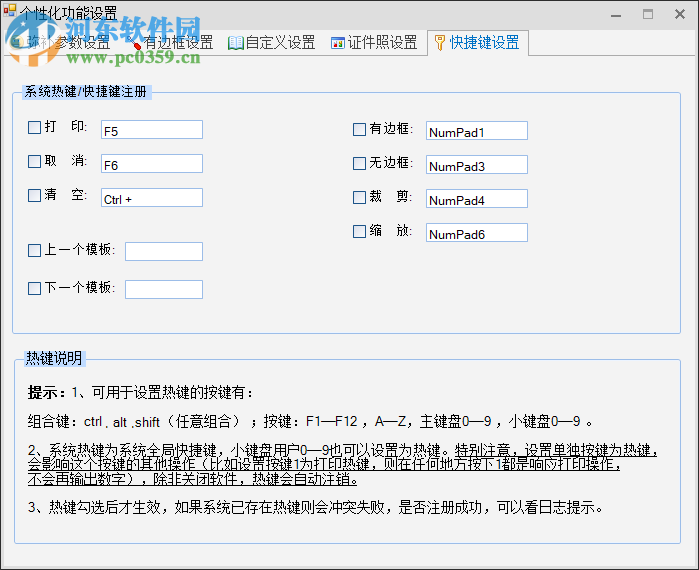
Task: Click the line starting 3、热键勾选后才生效
Action: click(x=316, y=507)
